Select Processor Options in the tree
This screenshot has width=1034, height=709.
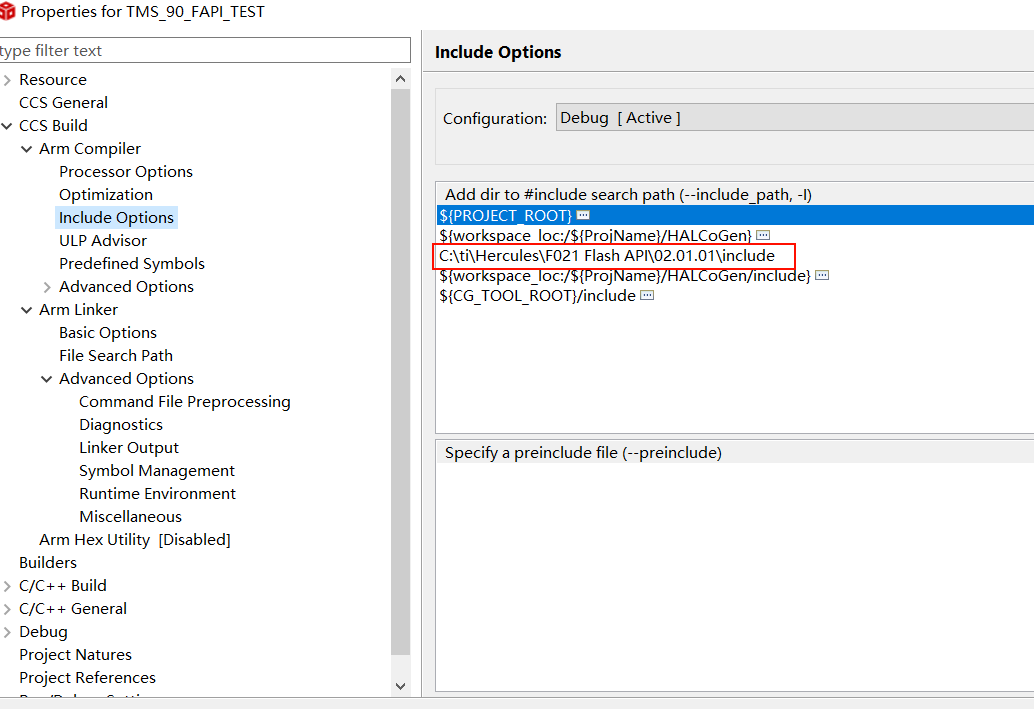click(125, 172)
